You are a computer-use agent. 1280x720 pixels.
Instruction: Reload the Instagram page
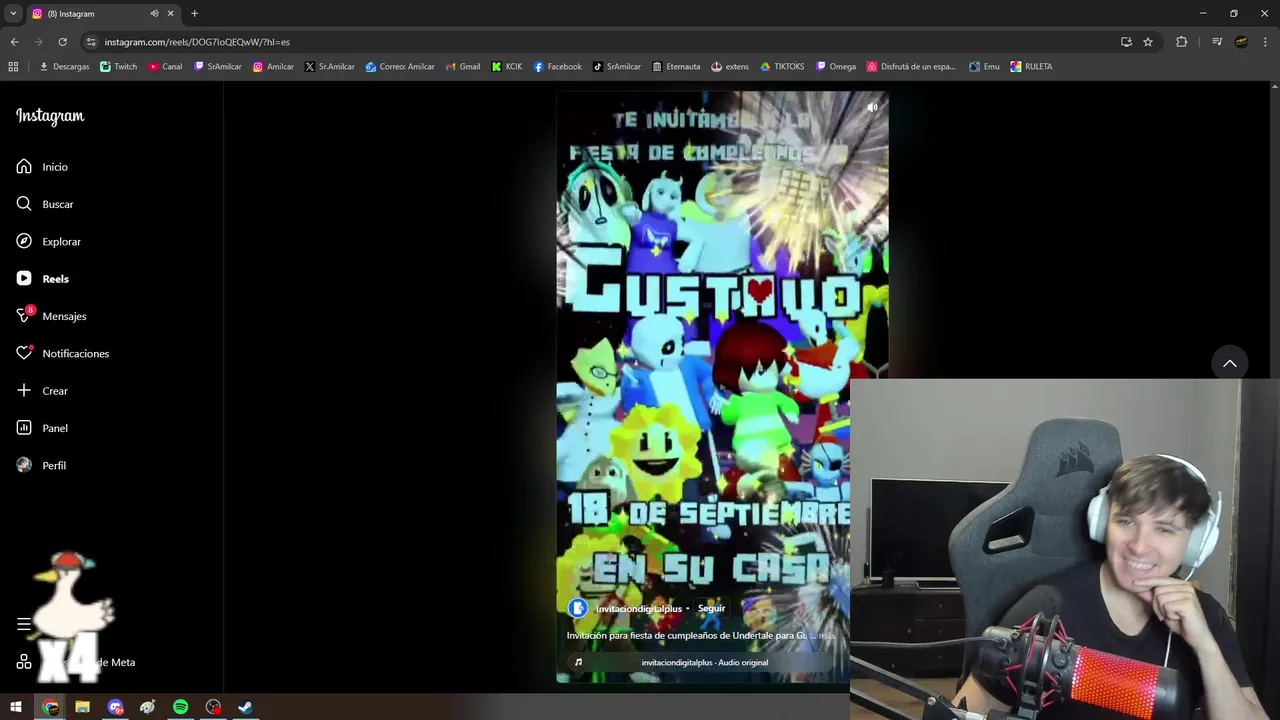(62, 42)
